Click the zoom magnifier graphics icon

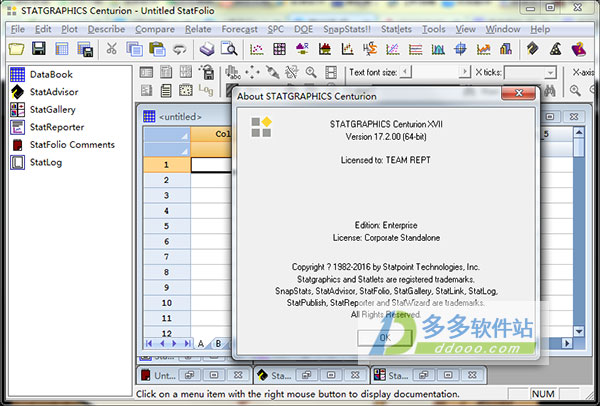click(x=311, y=72)
